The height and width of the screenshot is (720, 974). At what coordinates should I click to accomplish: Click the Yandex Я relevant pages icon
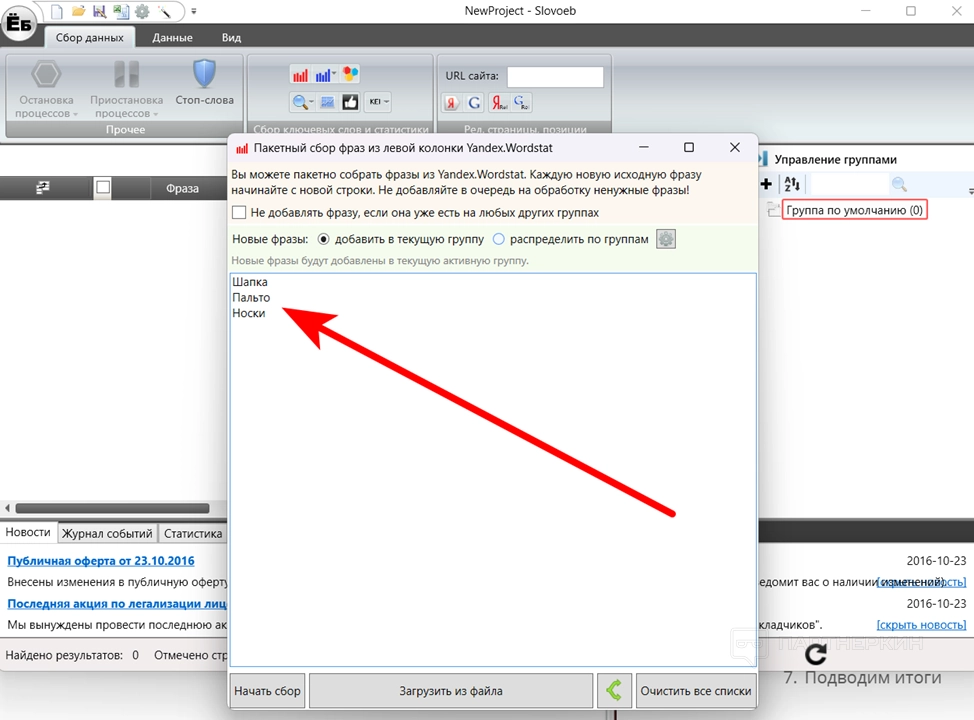pyautogui.click(x=451, y=103)
